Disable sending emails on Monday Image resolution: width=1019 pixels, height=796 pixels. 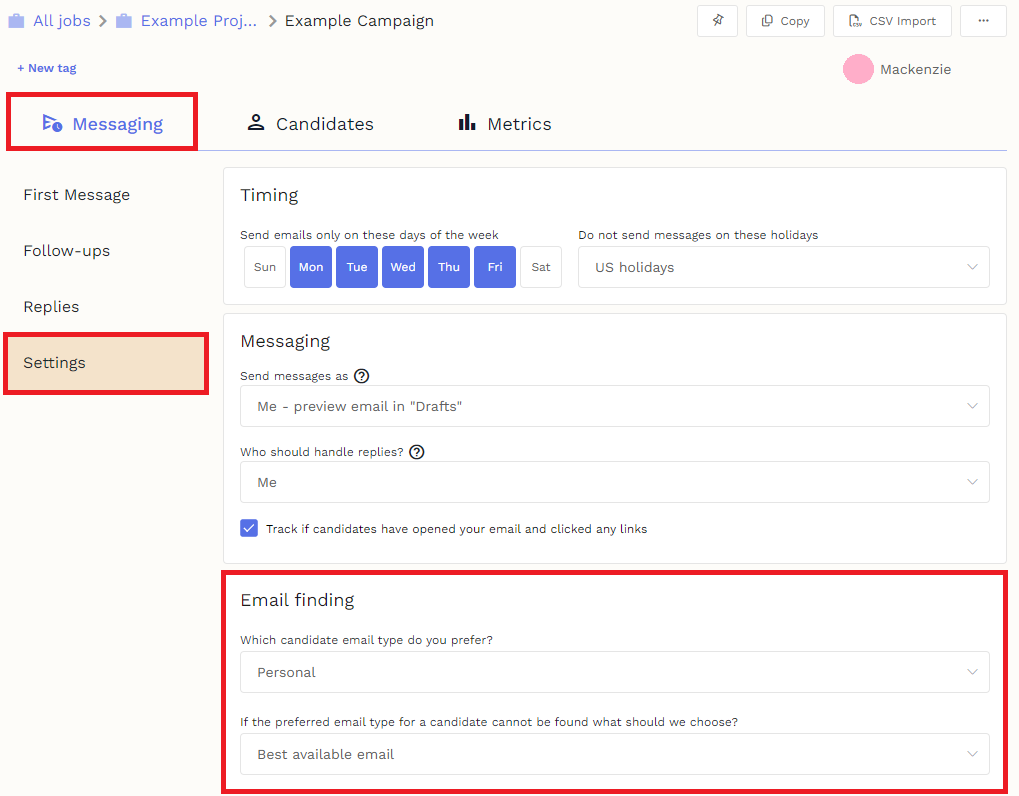pyautogui.click(x=310, y=267)
